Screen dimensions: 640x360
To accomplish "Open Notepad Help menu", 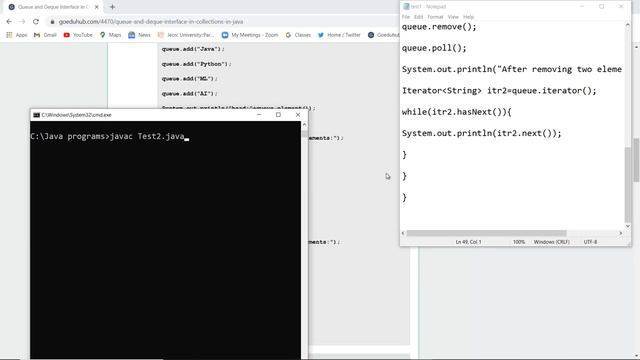I will click(469, 17).
